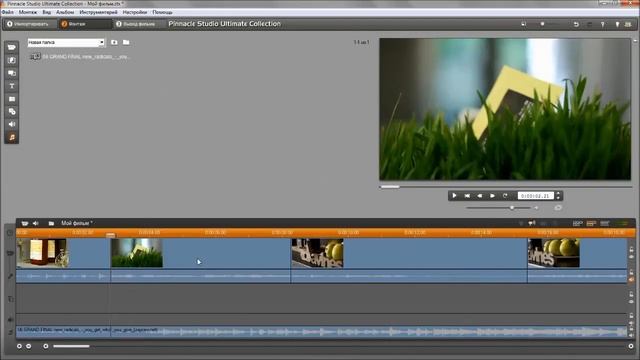
Task: Step forward one frame in preview
Action: (493, 196)
